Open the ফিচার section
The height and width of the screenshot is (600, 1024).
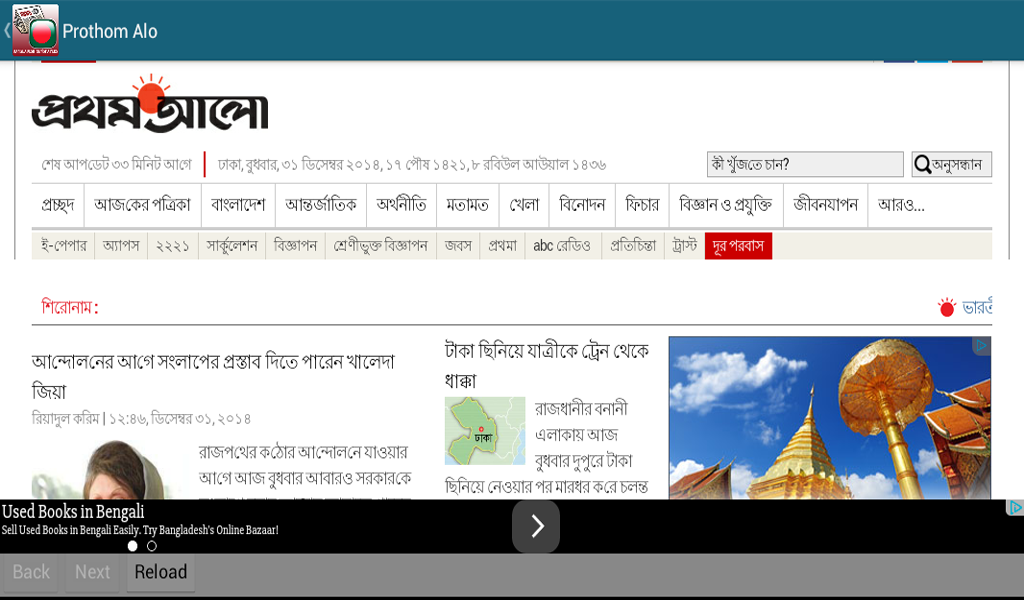[643, 205]
